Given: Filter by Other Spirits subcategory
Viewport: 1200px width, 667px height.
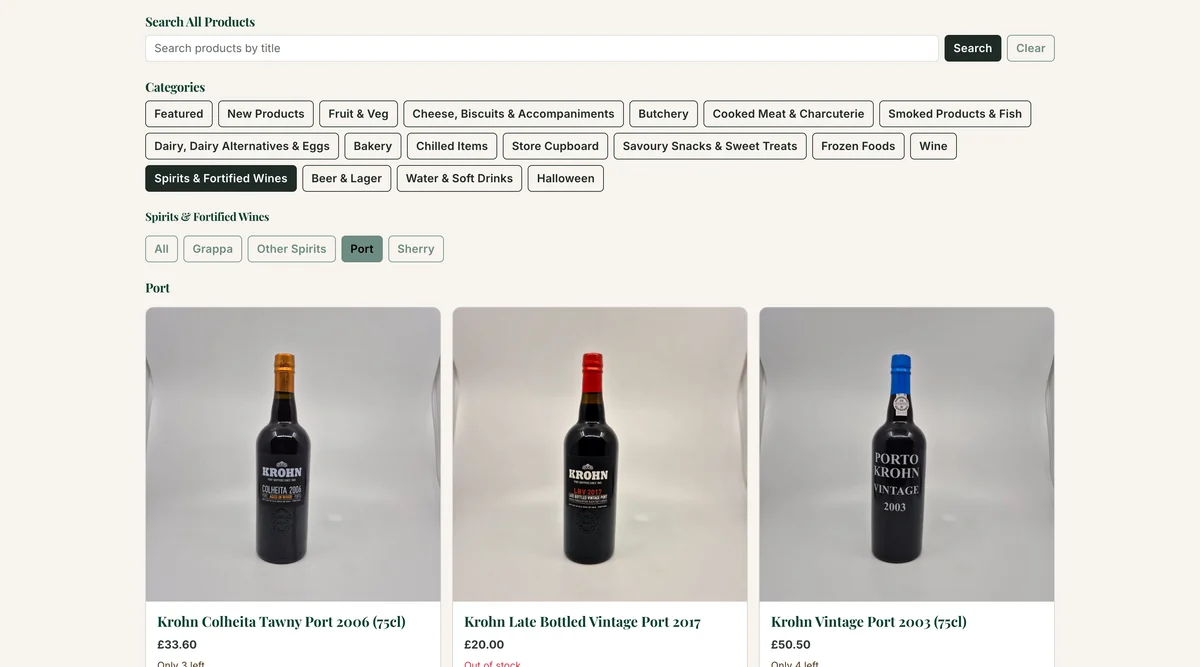Looking at the screenshot, I should click(x=291, y=249).
